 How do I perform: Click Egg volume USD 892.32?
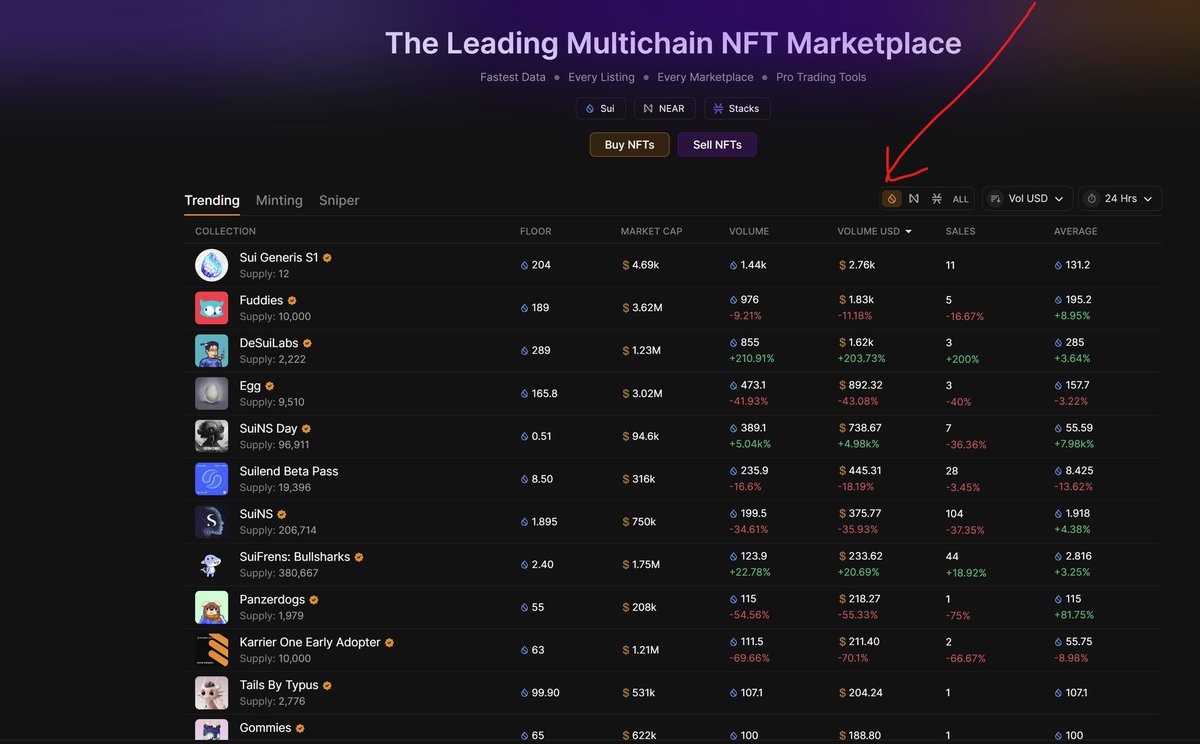point(867,386)
